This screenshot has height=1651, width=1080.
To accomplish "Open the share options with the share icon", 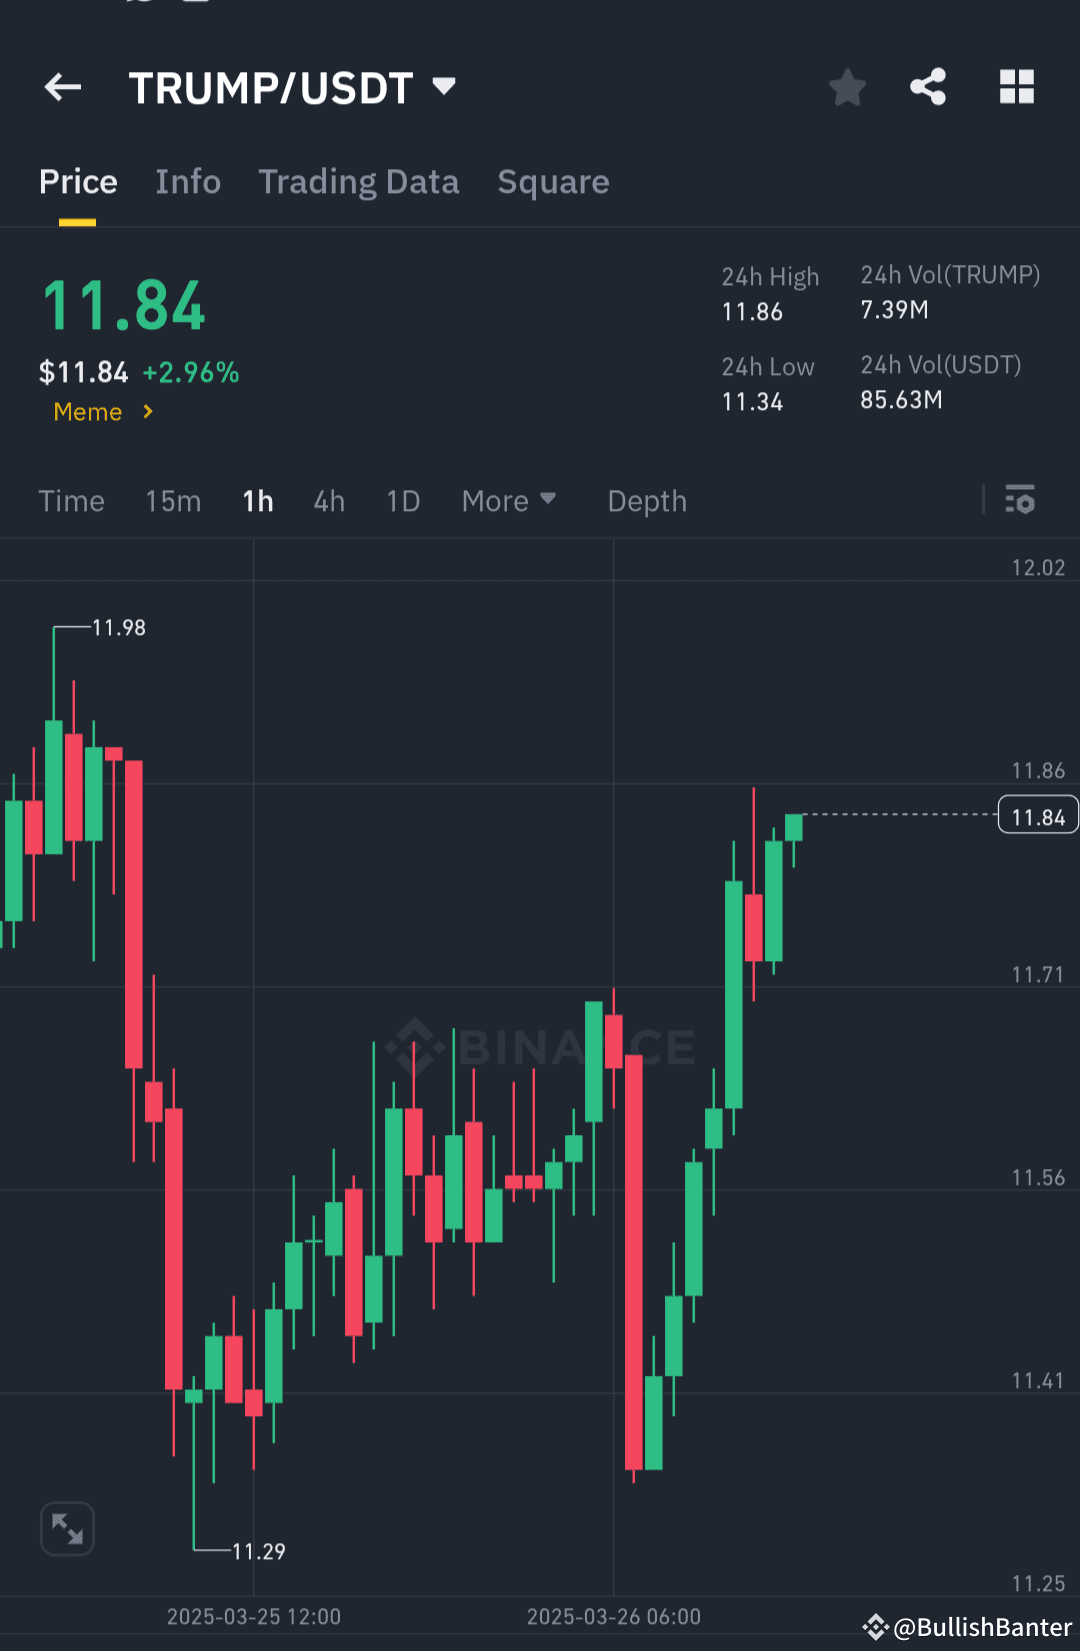I will tap(927, 87).
